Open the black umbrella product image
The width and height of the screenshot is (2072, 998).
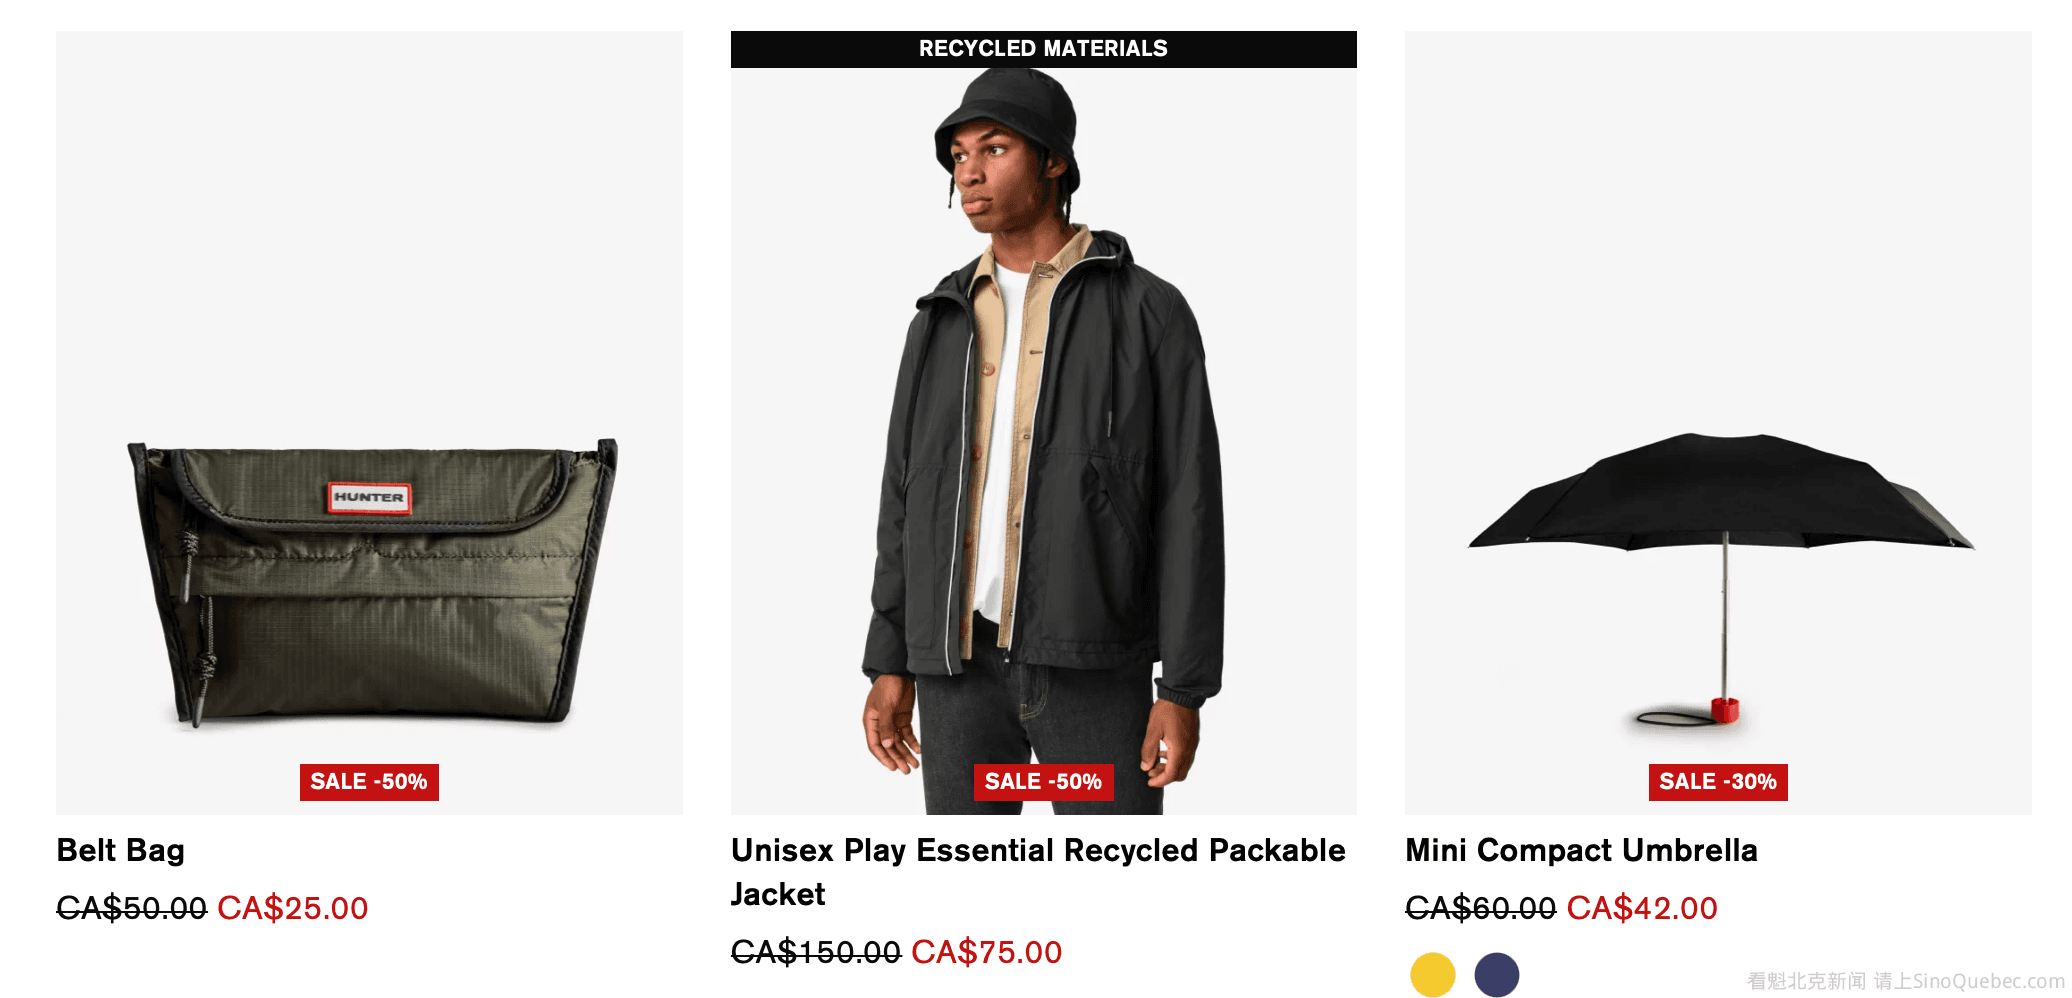coord(1718,422)
